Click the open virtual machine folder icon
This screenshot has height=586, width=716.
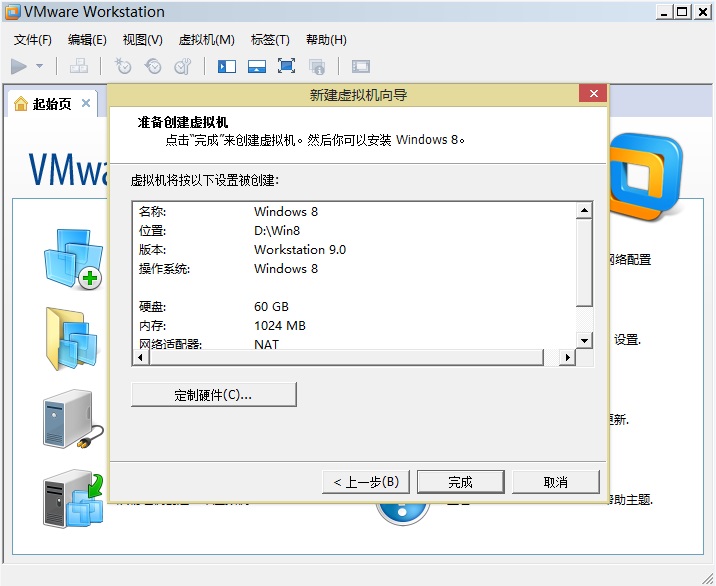coord(72,338)
